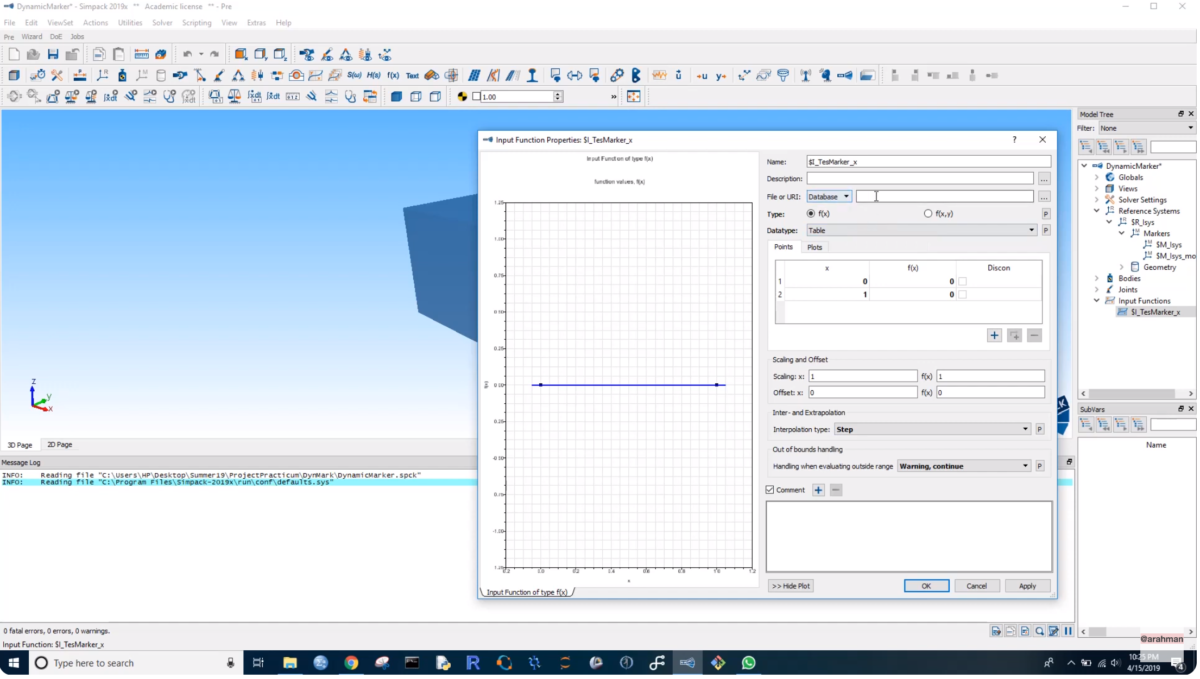1200x679 pixels.
Task: Click the OK button
Action: click(x=926, y=586)
